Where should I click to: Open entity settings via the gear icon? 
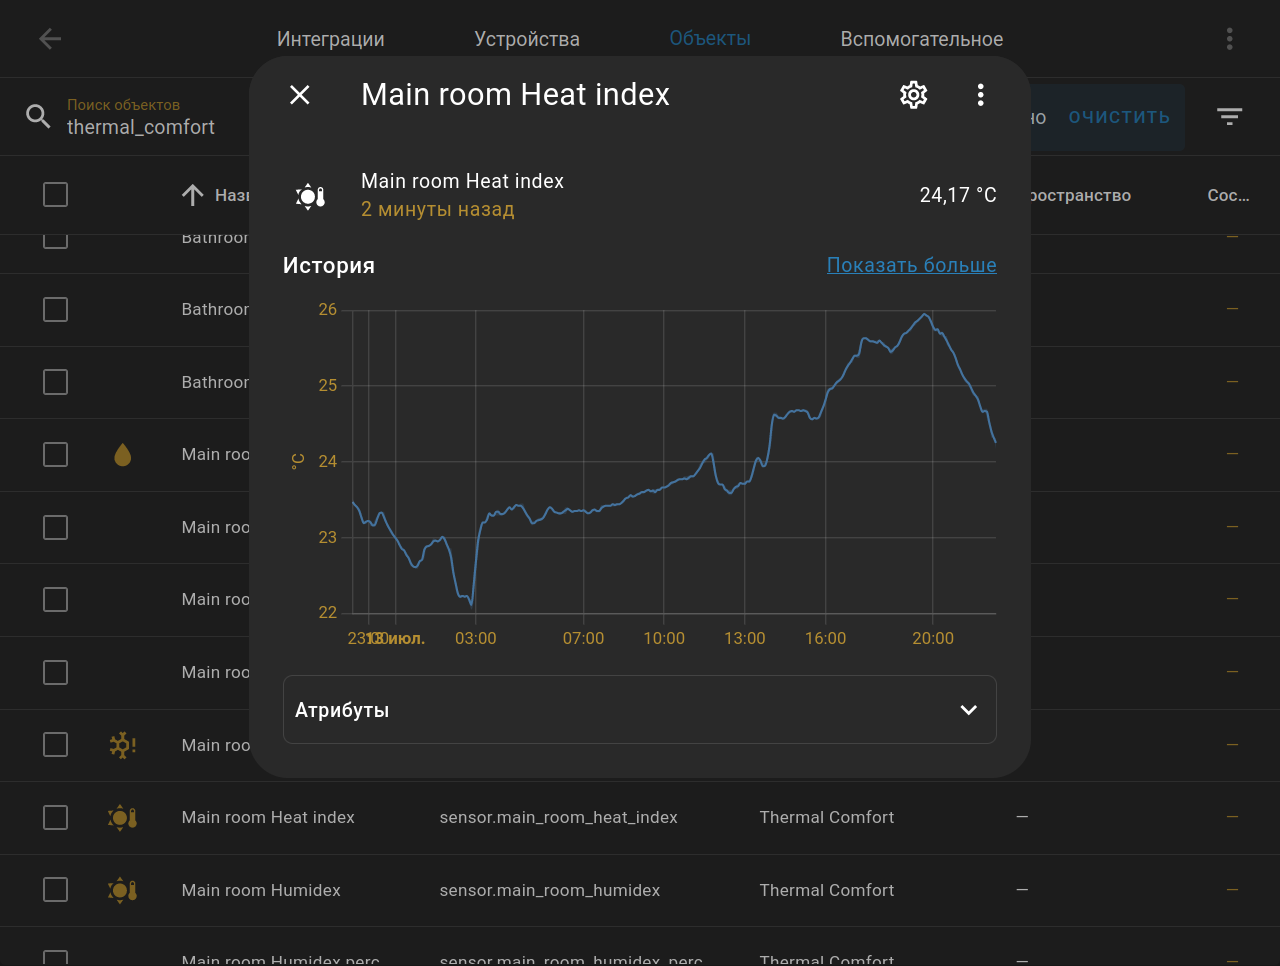pos(914,95)
